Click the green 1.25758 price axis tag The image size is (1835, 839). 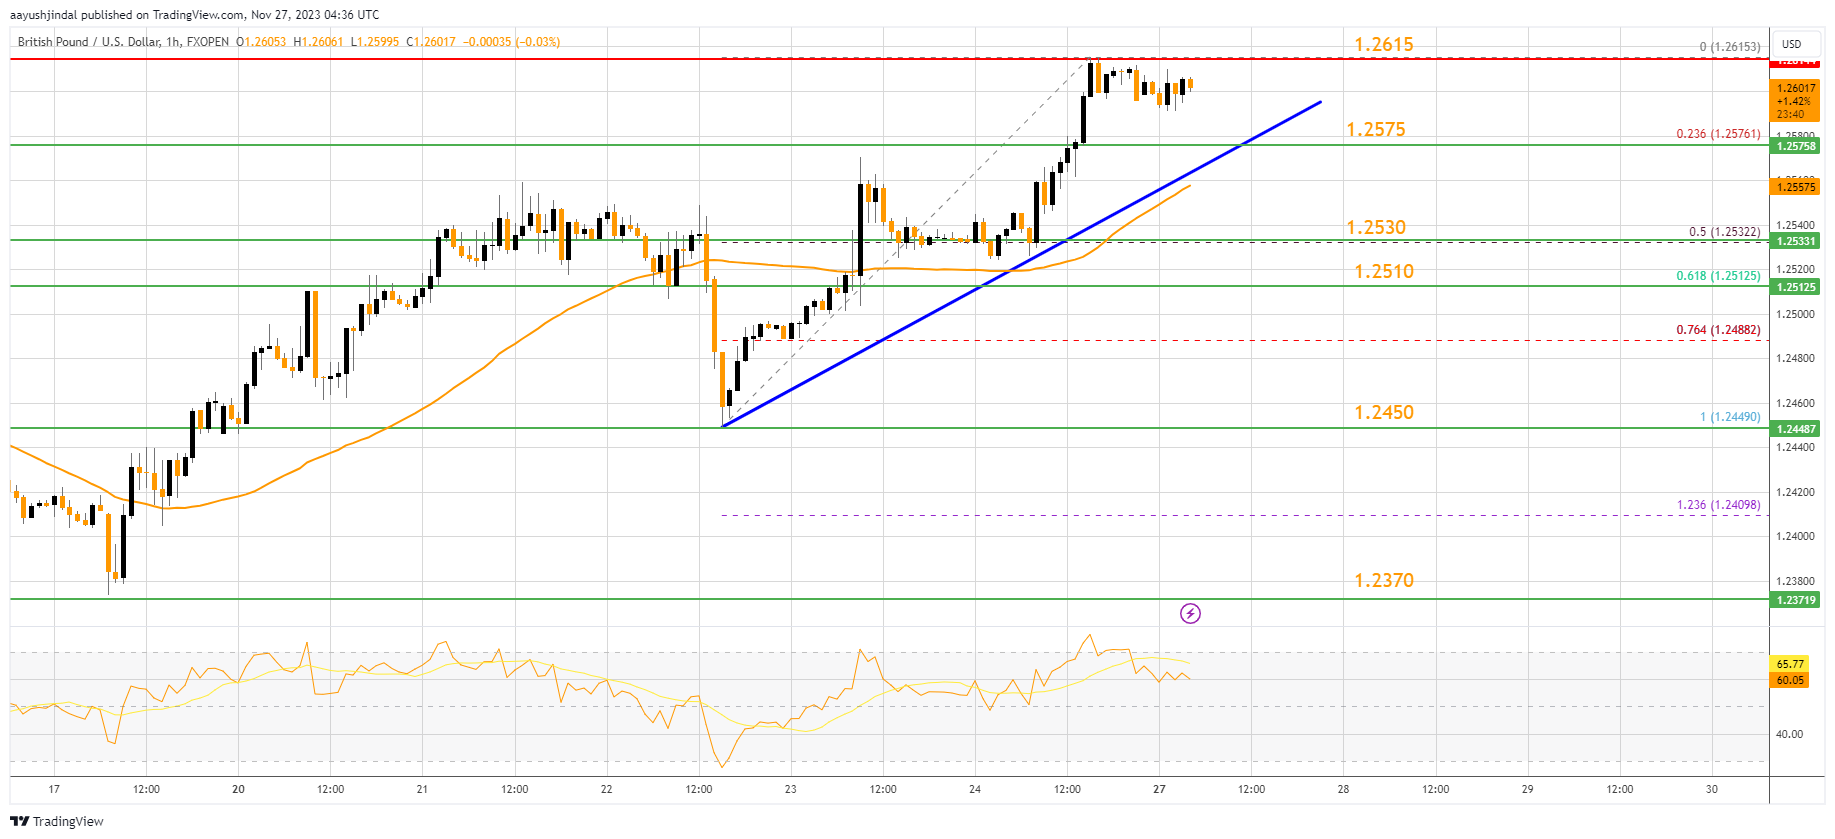pyautogui.click(x=1795, y=146)
